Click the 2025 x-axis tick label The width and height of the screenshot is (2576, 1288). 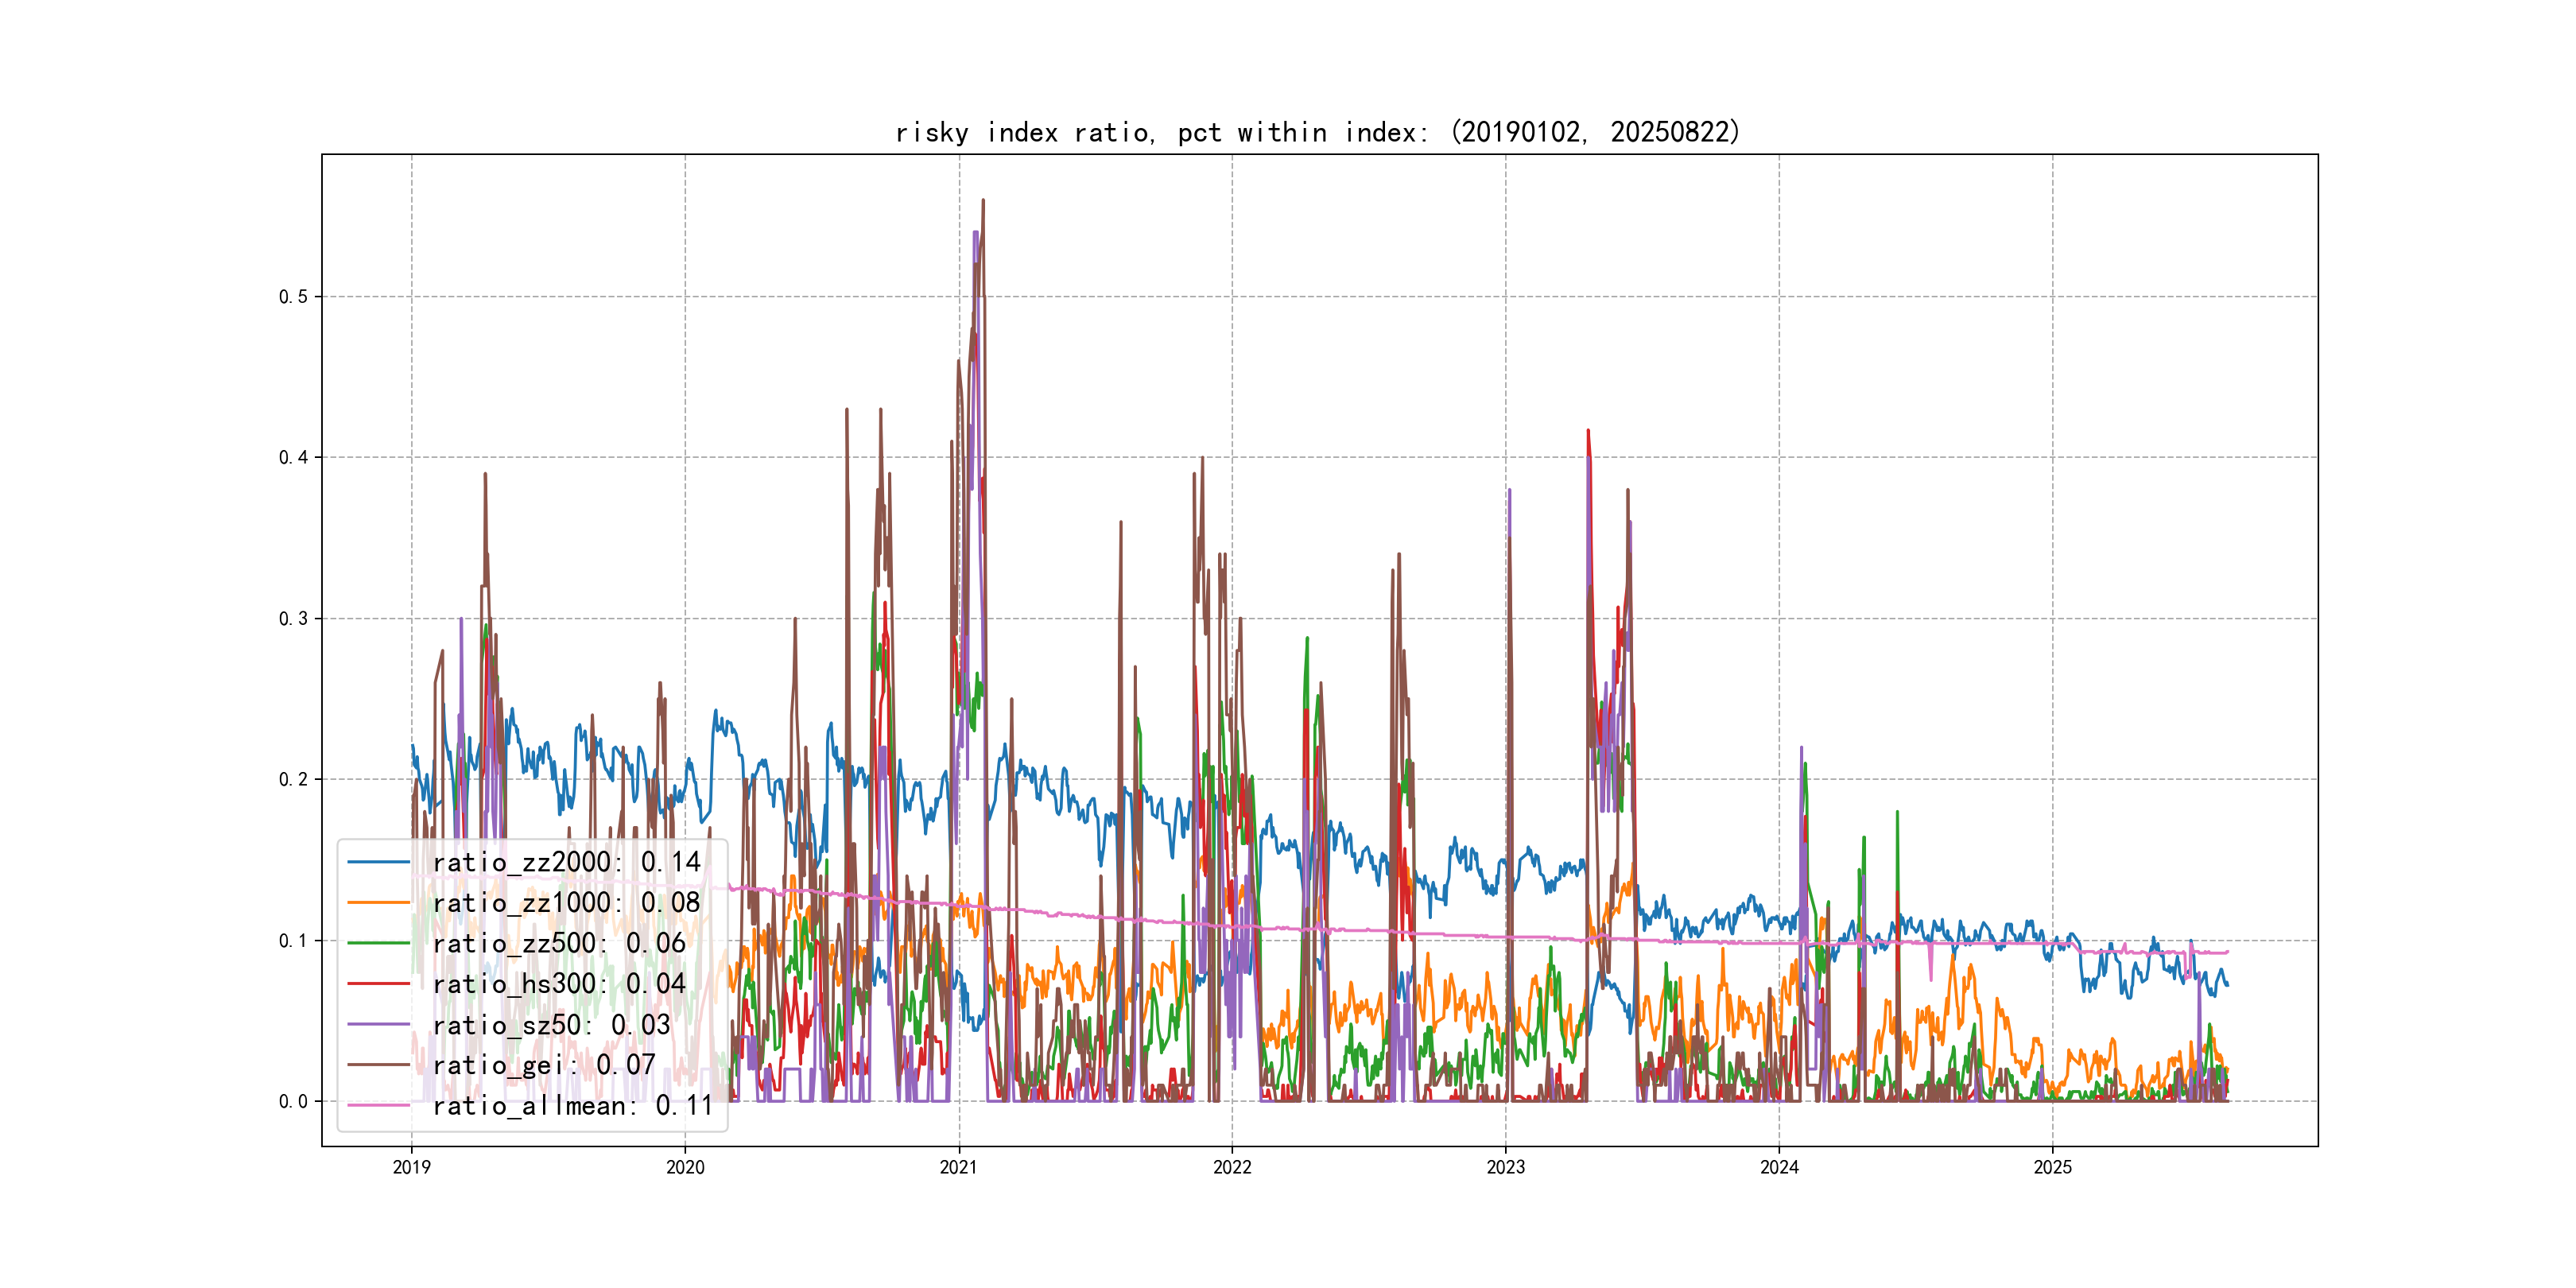pyautogui.click(x=2052, y=1167)
